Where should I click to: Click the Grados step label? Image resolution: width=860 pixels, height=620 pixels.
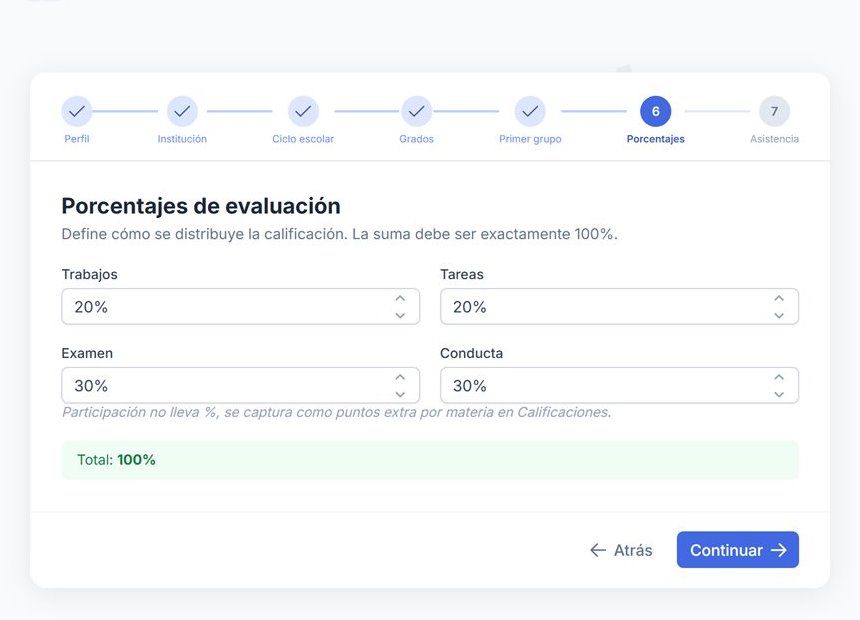coord(416,139)
